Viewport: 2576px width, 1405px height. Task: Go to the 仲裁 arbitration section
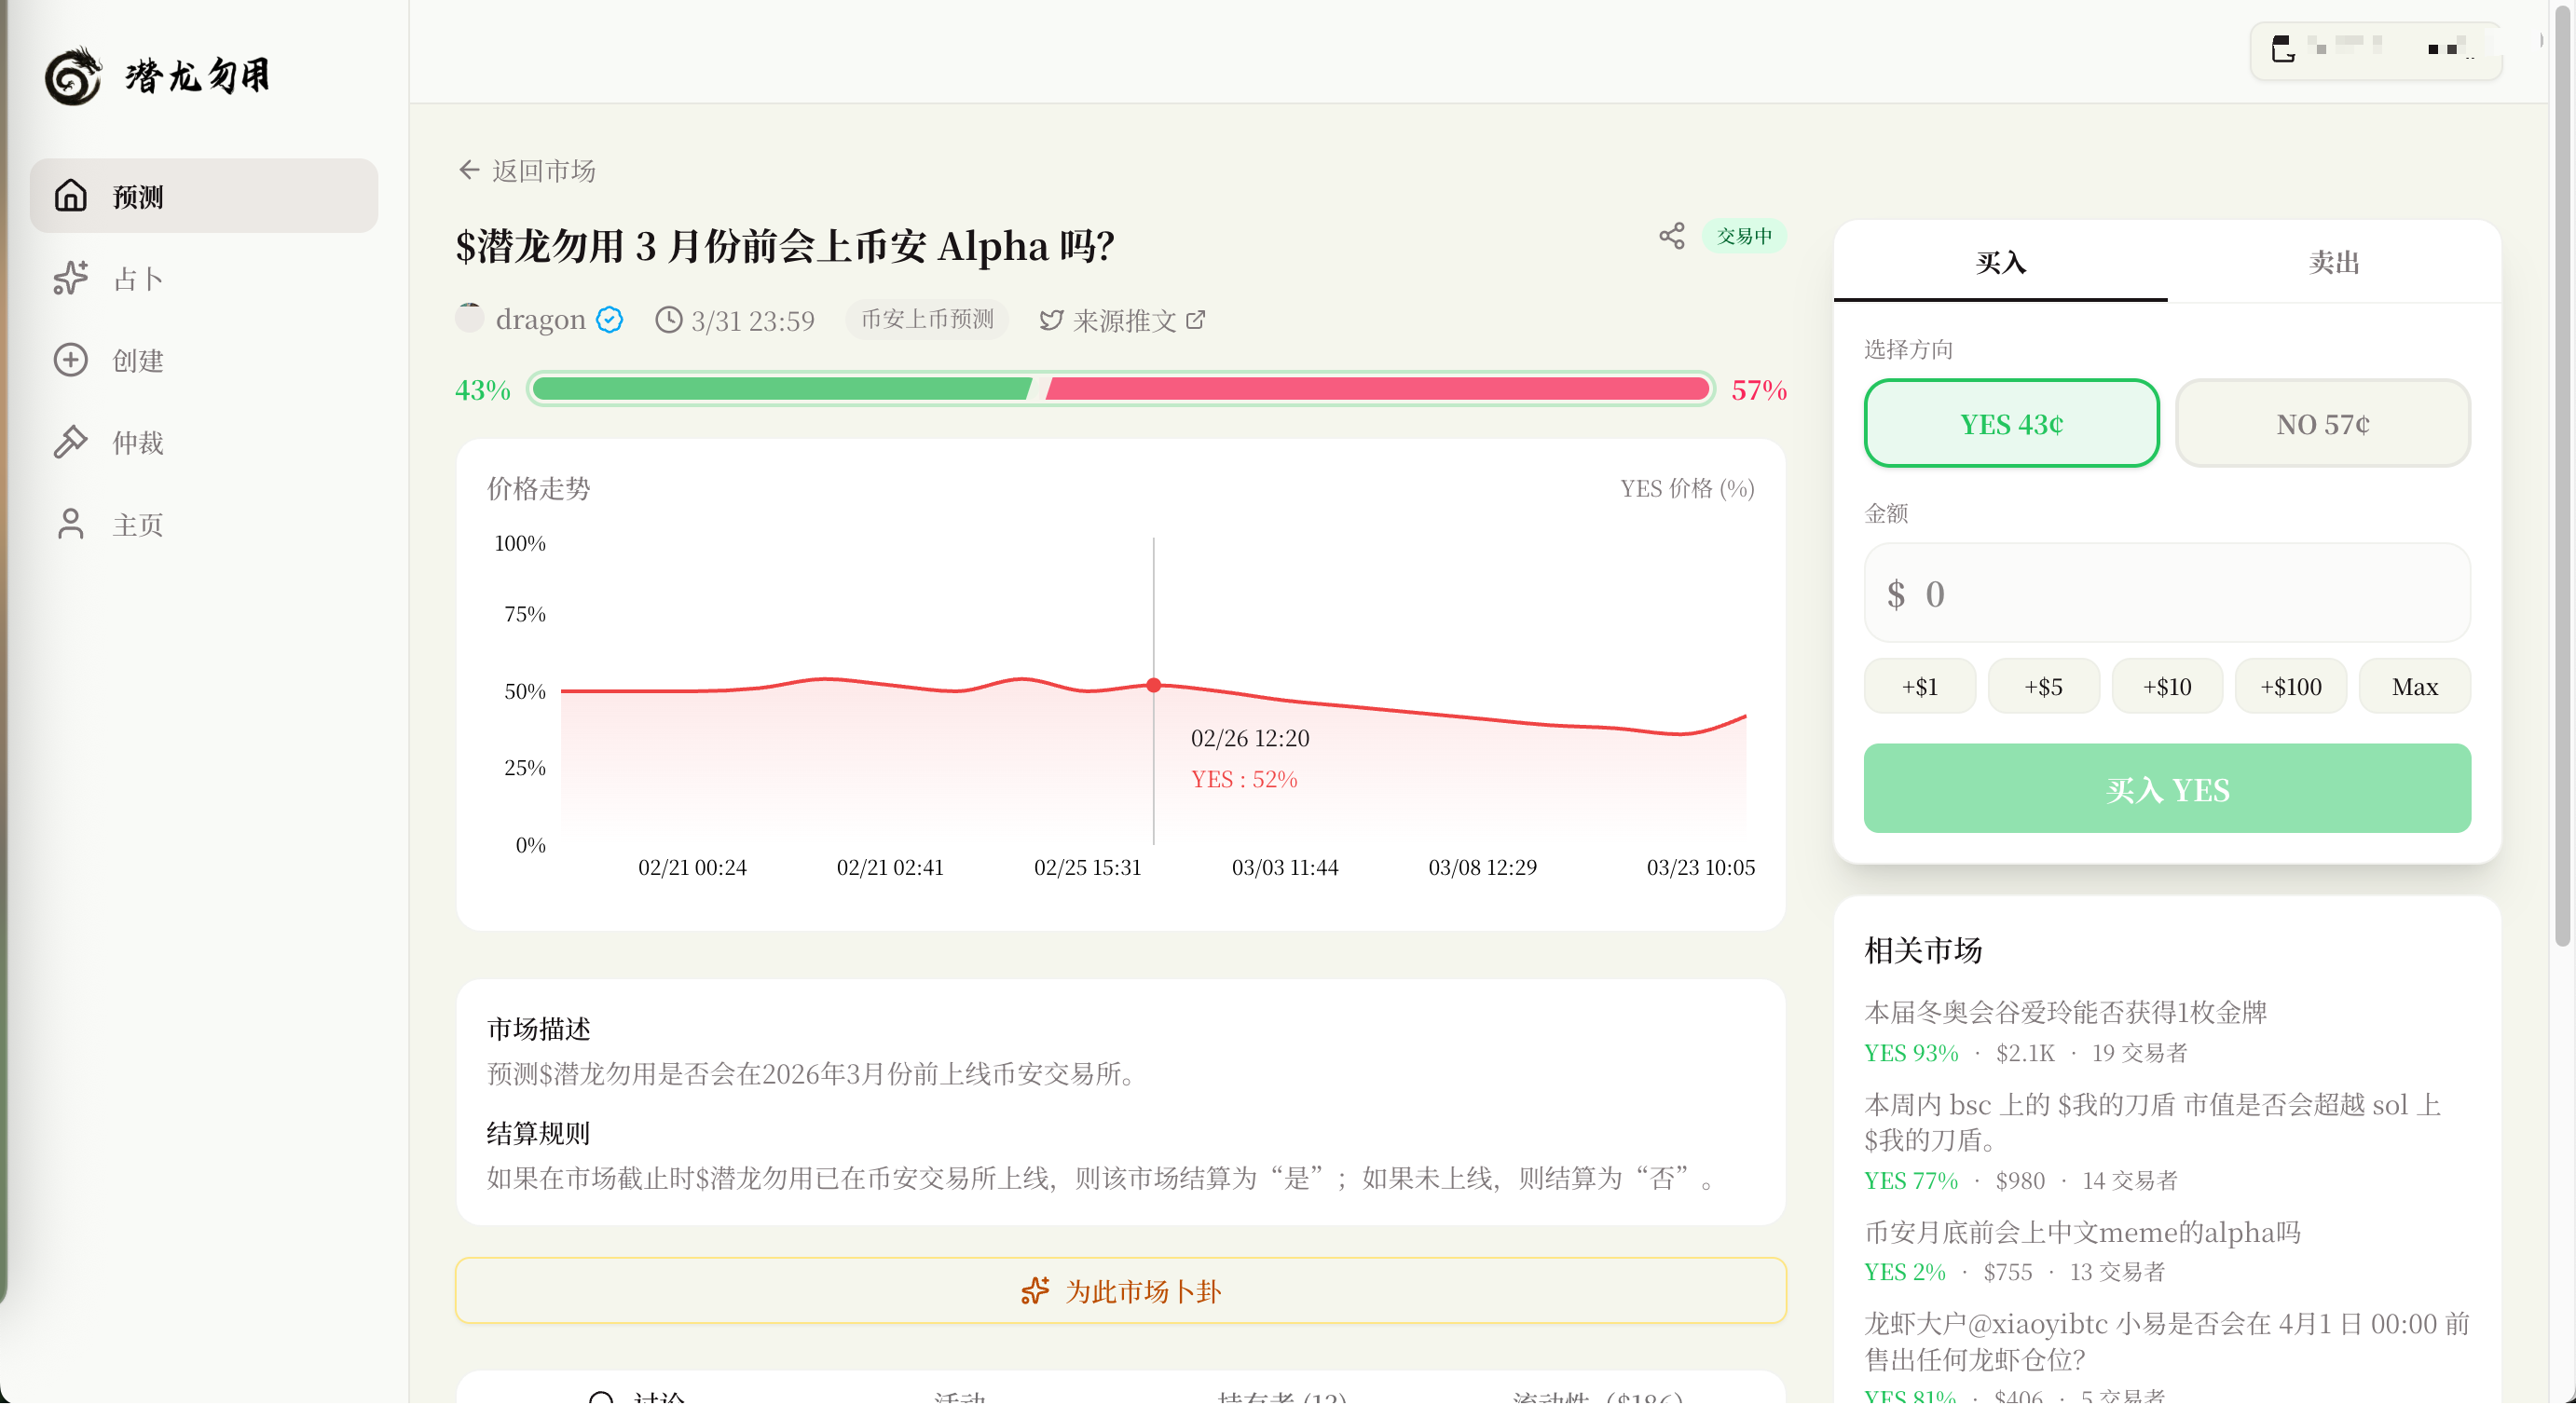(137, 442)
